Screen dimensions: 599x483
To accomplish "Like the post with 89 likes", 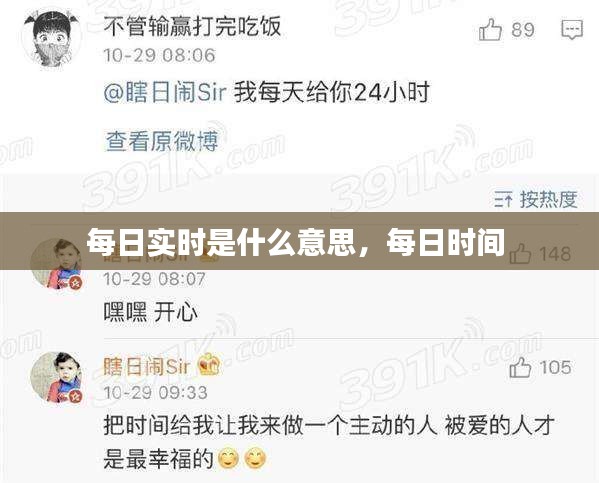I will 490,29.
